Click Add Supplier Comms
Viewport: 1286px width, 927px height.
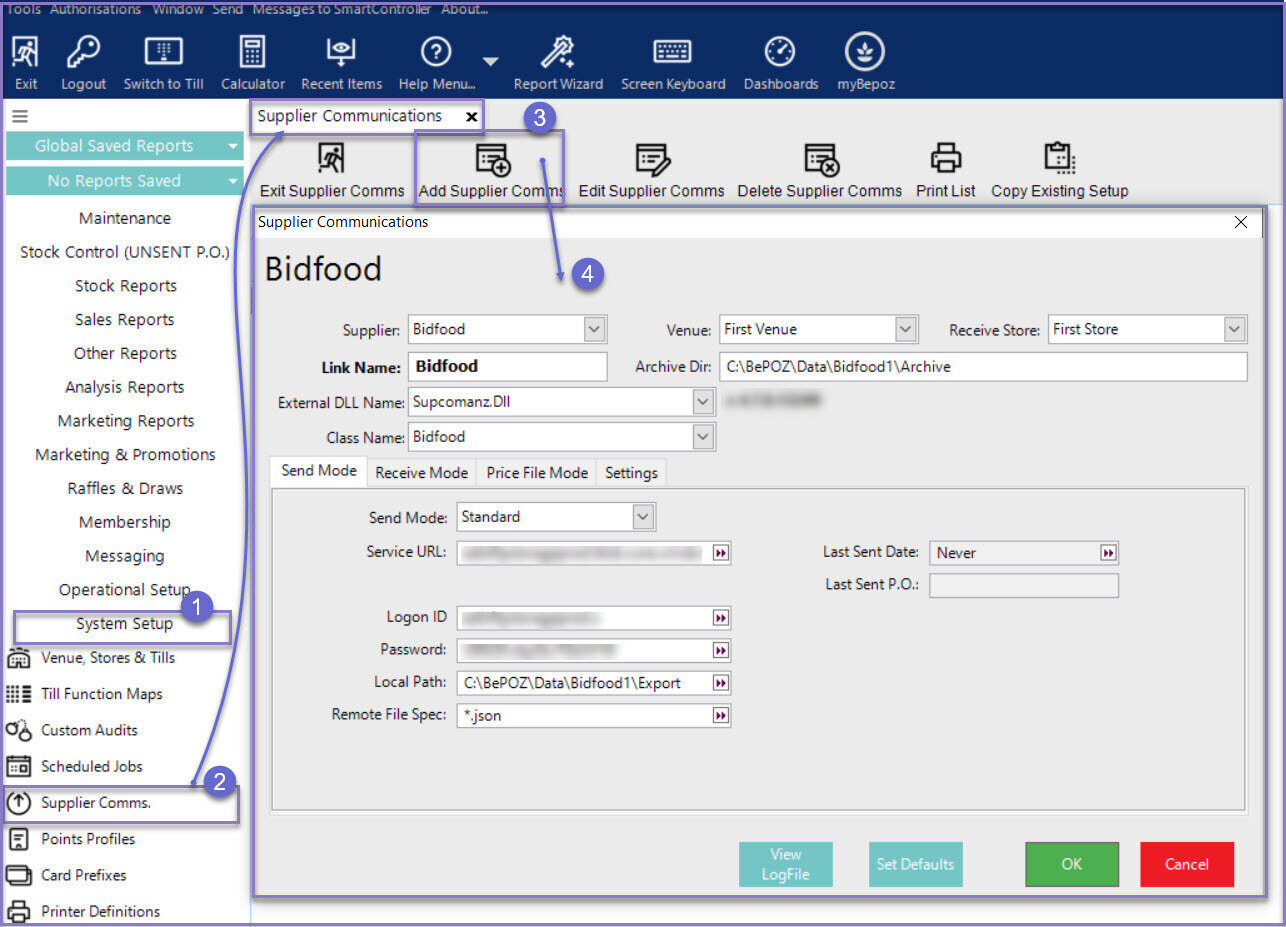491,170
